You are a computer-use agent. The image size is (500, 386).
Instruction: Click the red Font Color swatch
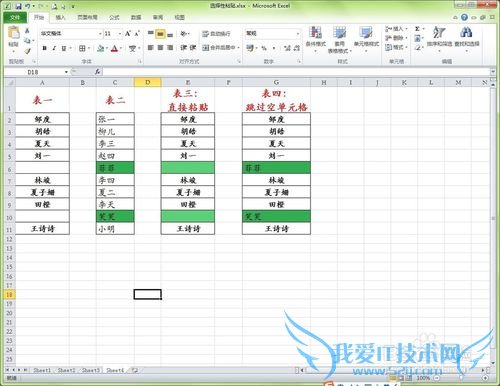(x=114, y=49)
